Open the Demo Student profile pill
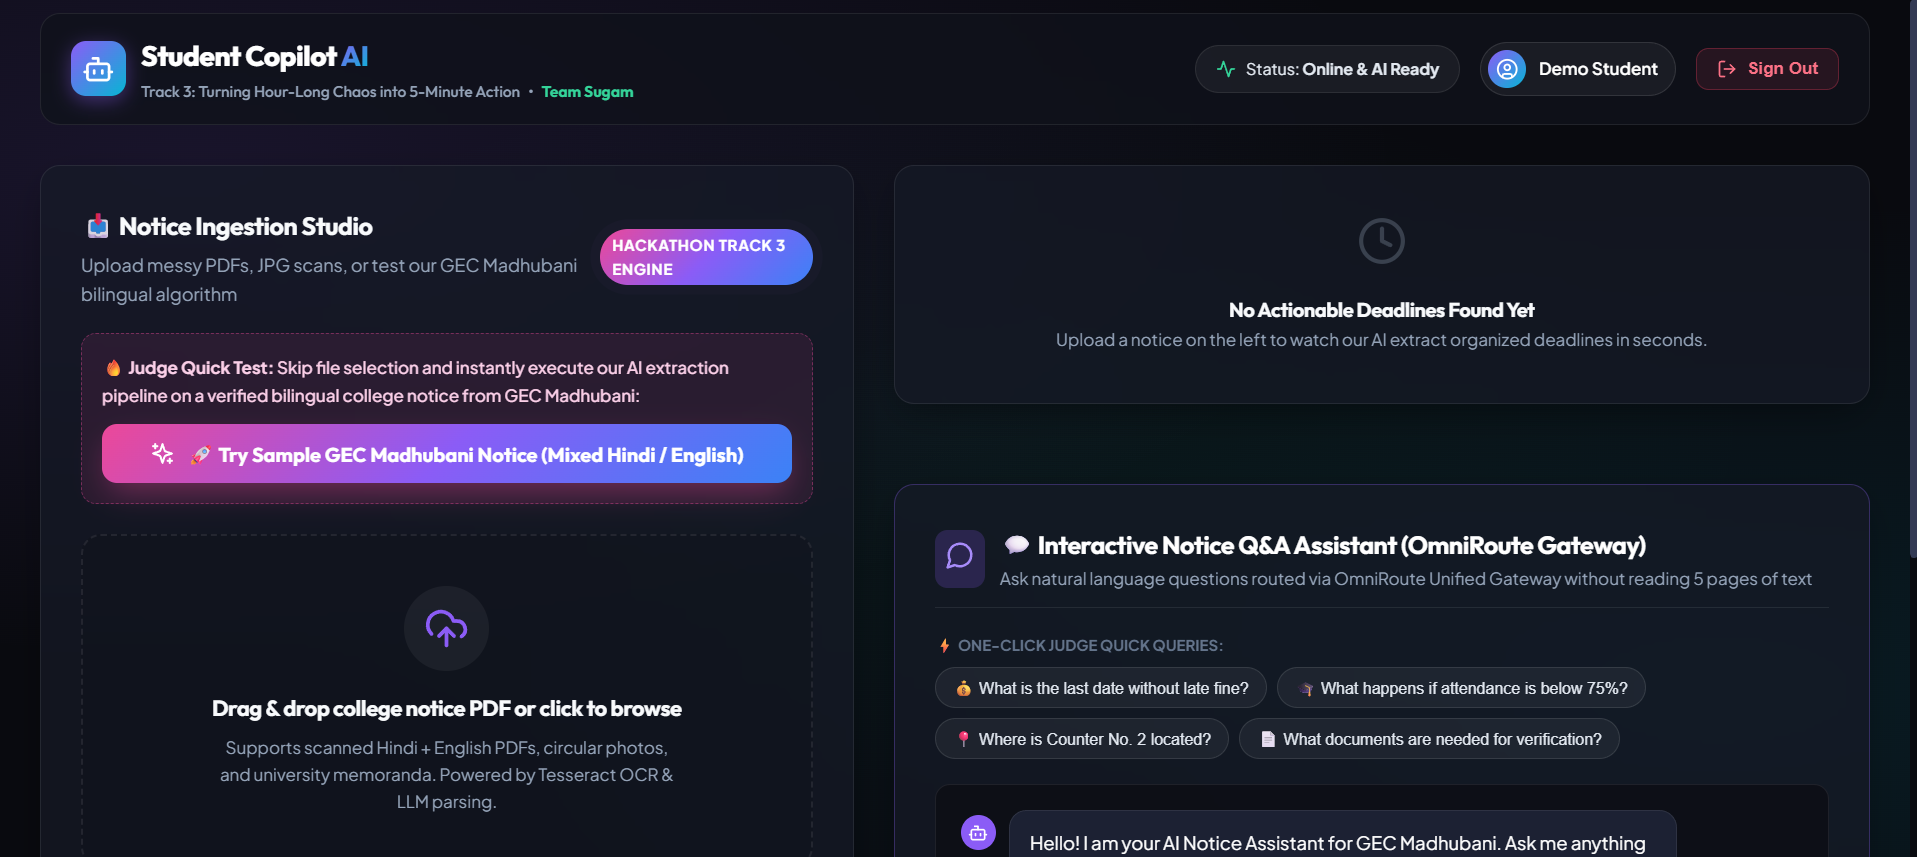The height and width of the screenshot is (857, 1917). click(1577, 69)
